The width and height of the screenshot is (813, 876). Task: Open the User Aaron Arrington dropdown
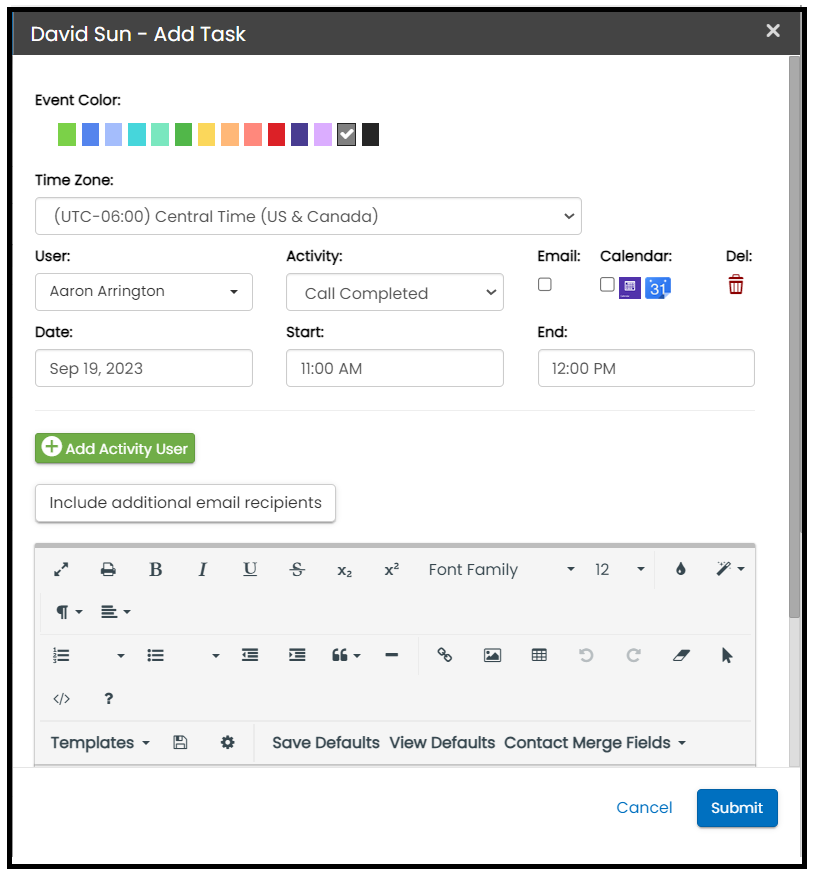pyautogui.click(x=144, y=292)
